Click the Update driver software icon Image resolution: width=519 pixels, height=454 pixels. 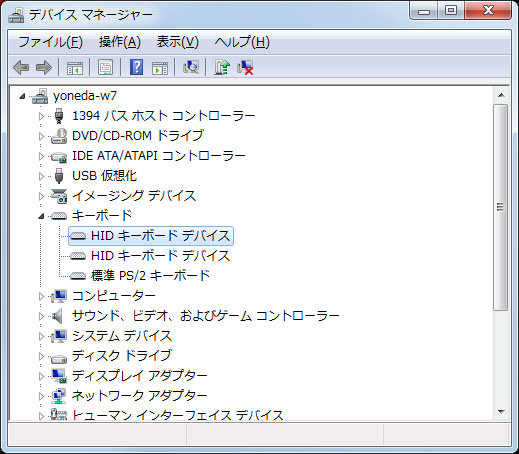point(222,67)
